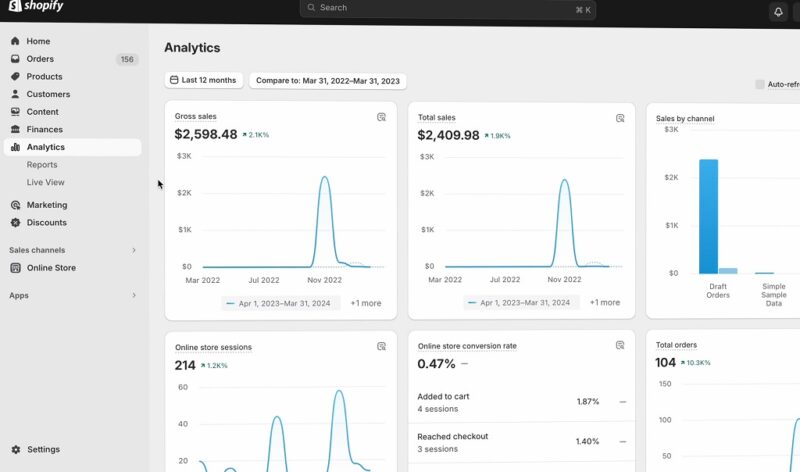800x472 pixels.
Task: Click the search field at top
Action: (x=447, y=9)
